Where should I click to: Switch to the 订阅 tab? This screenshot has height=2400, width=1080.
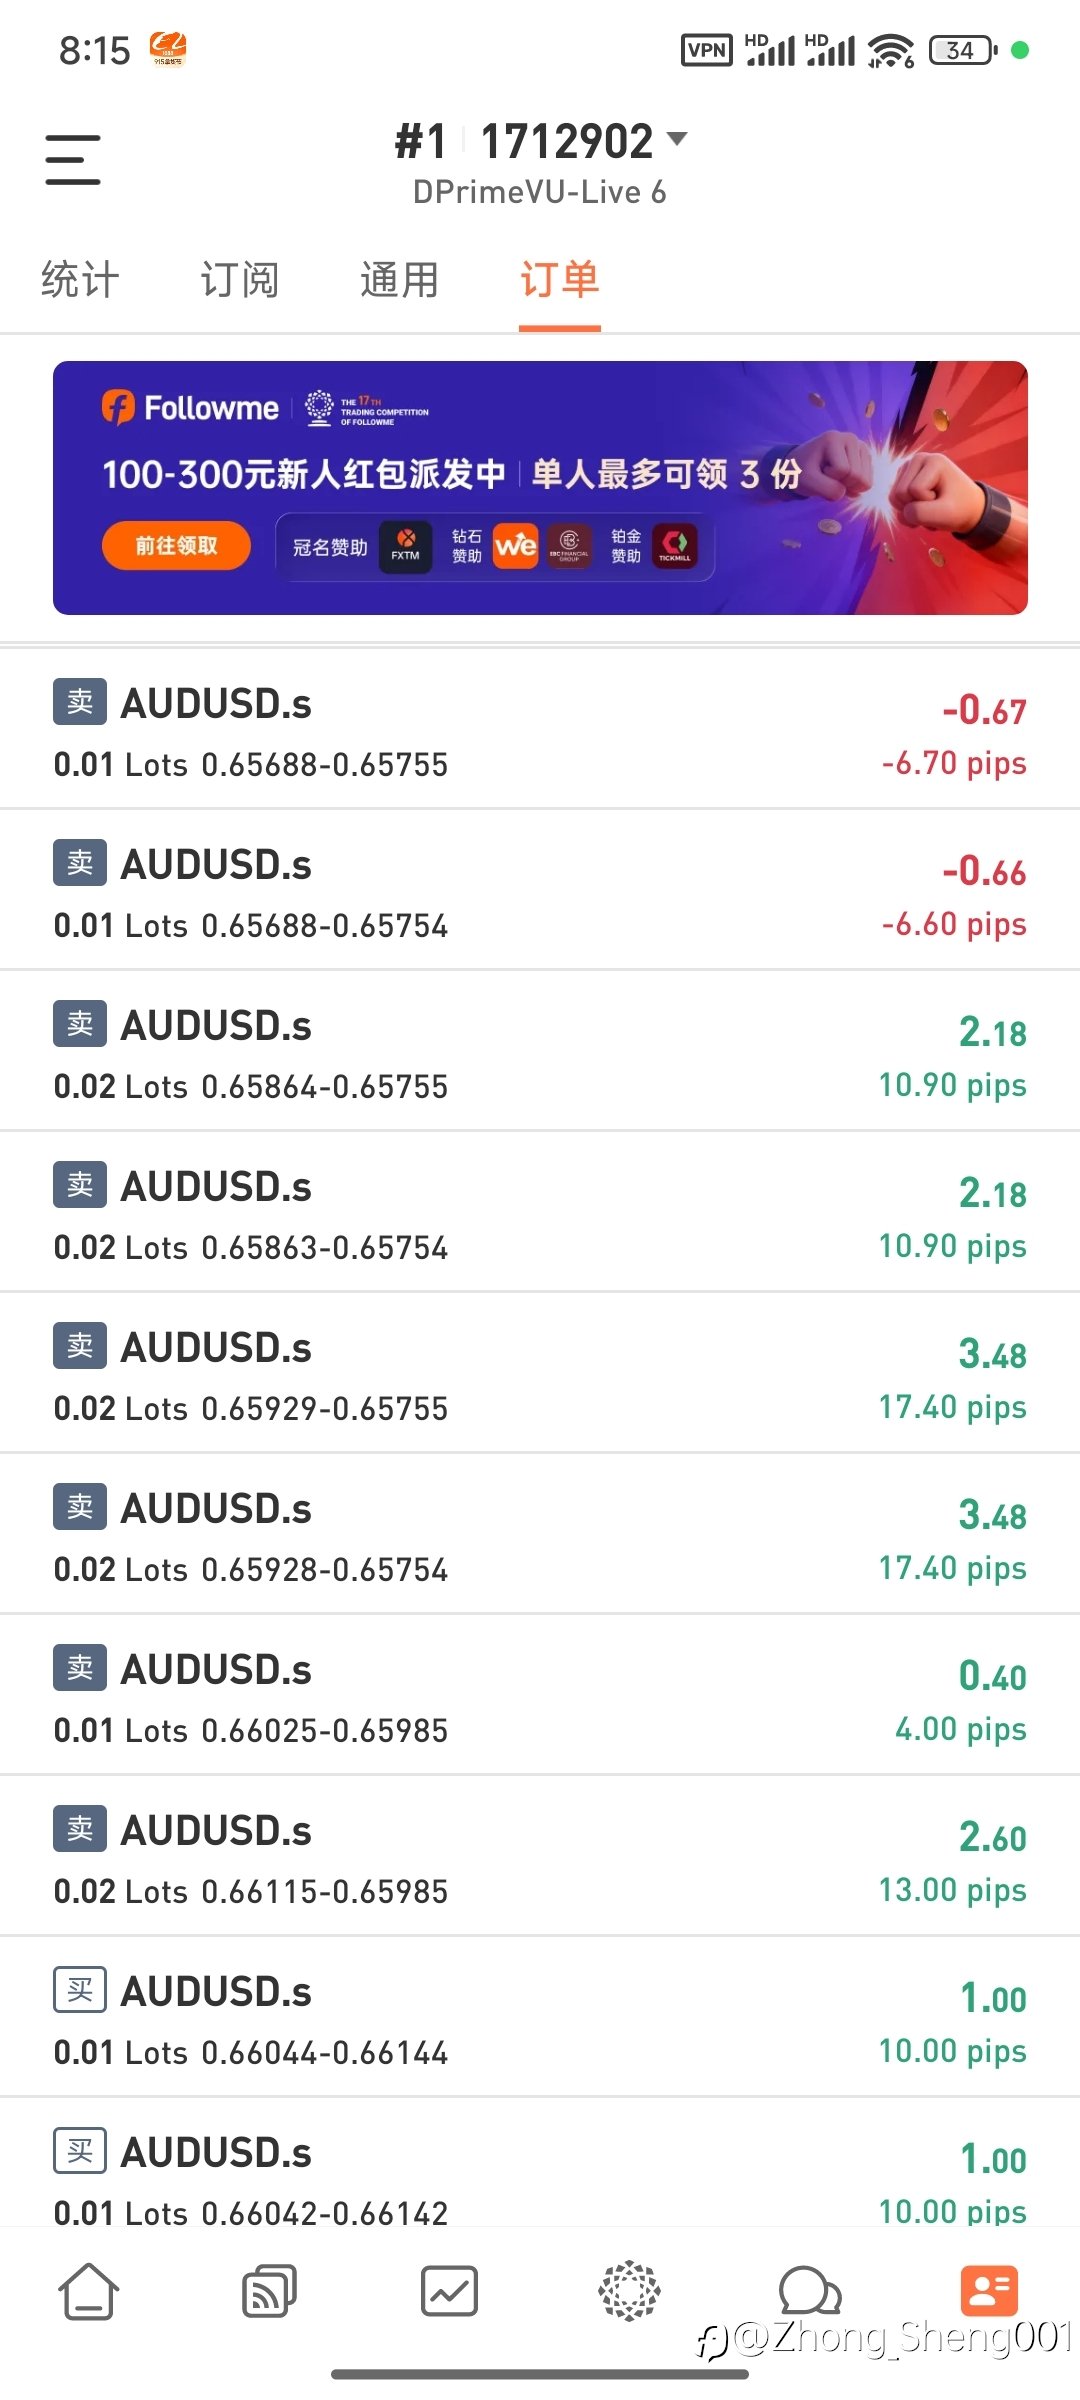tap(239, 280)
